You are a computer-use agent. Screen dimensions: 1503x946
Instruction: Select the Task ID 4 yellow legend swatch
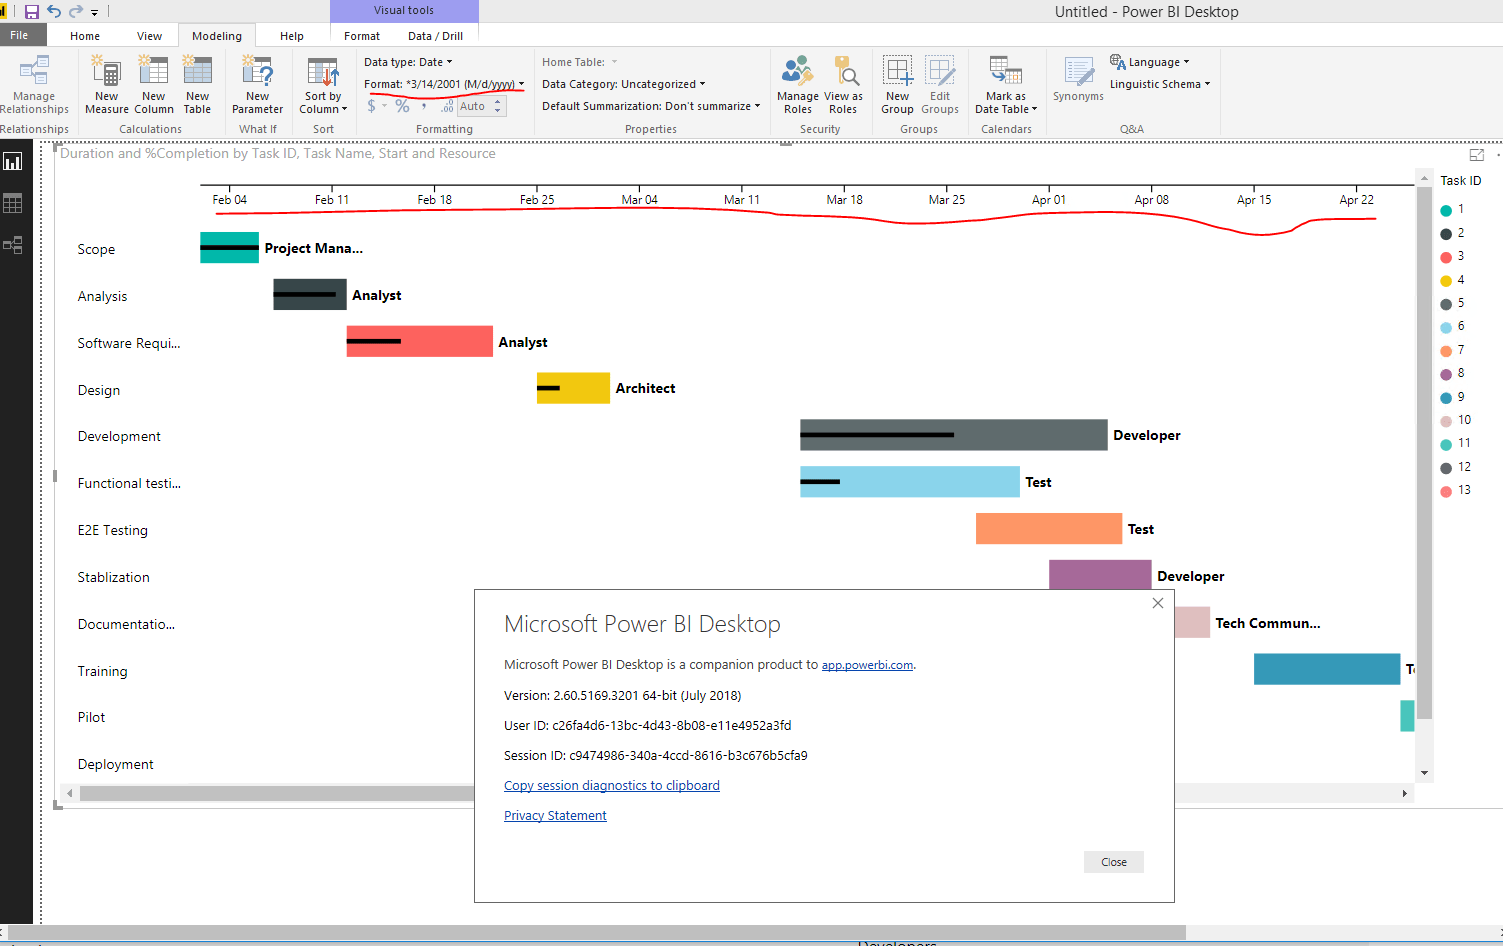(x=1446, y=281)
